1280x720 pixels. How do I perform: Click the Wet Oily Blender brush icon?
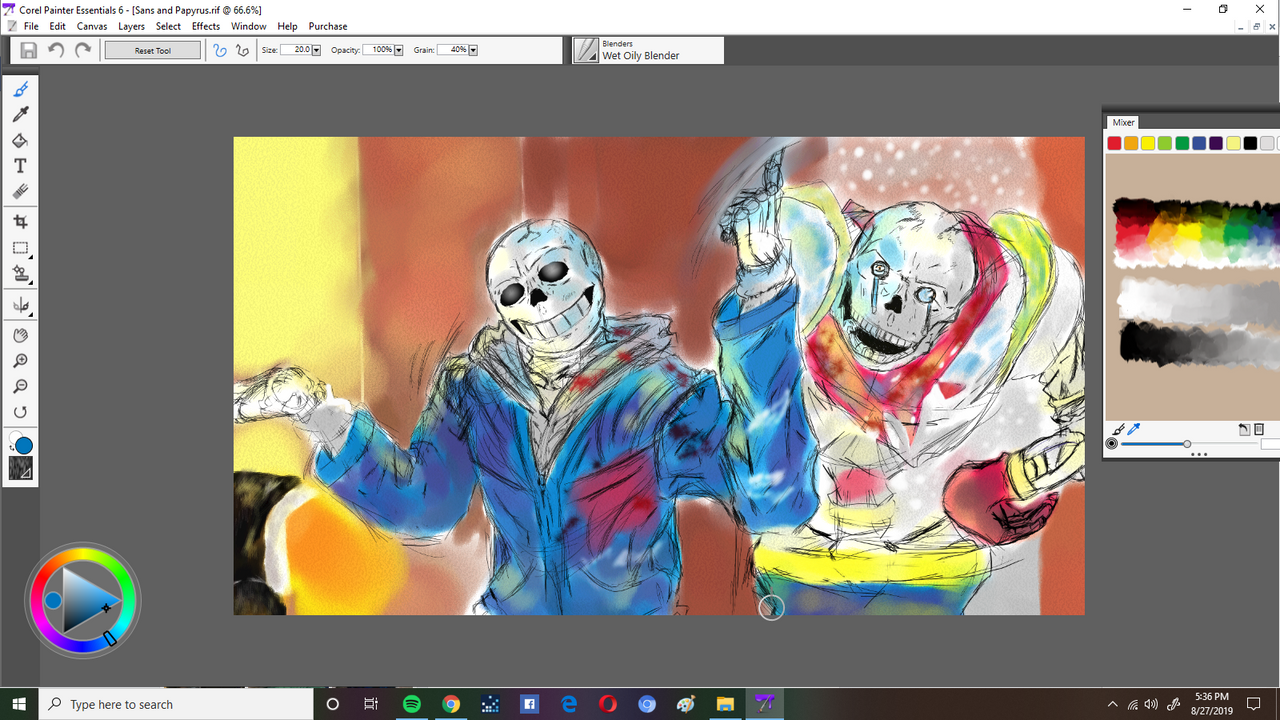coord(586,51)
